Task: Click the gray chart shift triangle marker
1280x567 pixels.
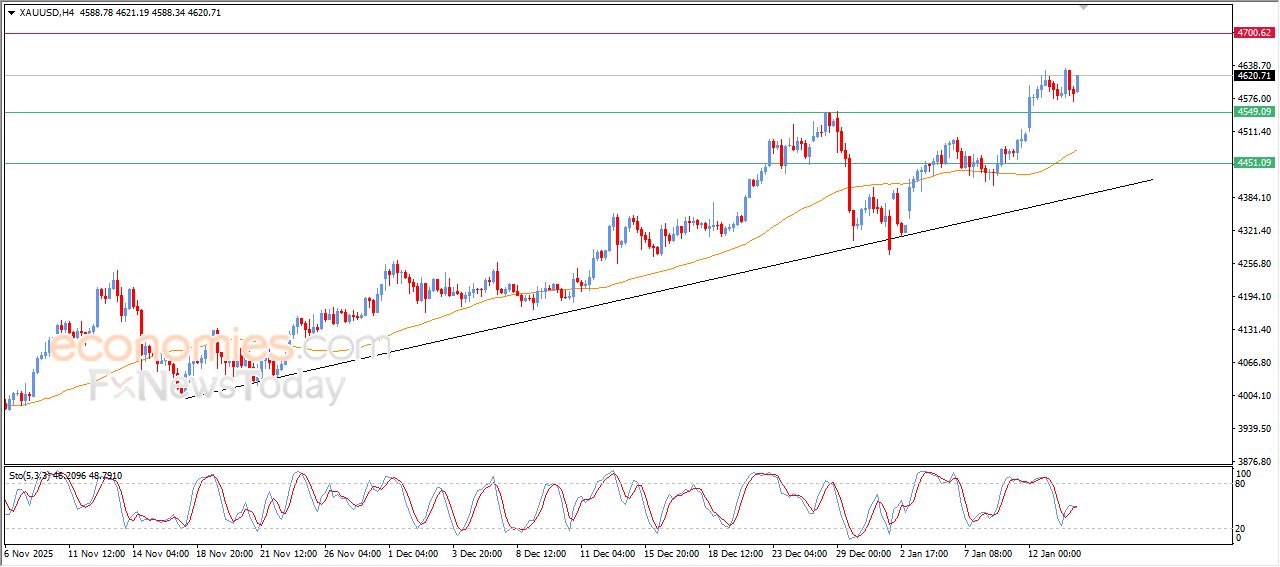Action: point(1082,8)
